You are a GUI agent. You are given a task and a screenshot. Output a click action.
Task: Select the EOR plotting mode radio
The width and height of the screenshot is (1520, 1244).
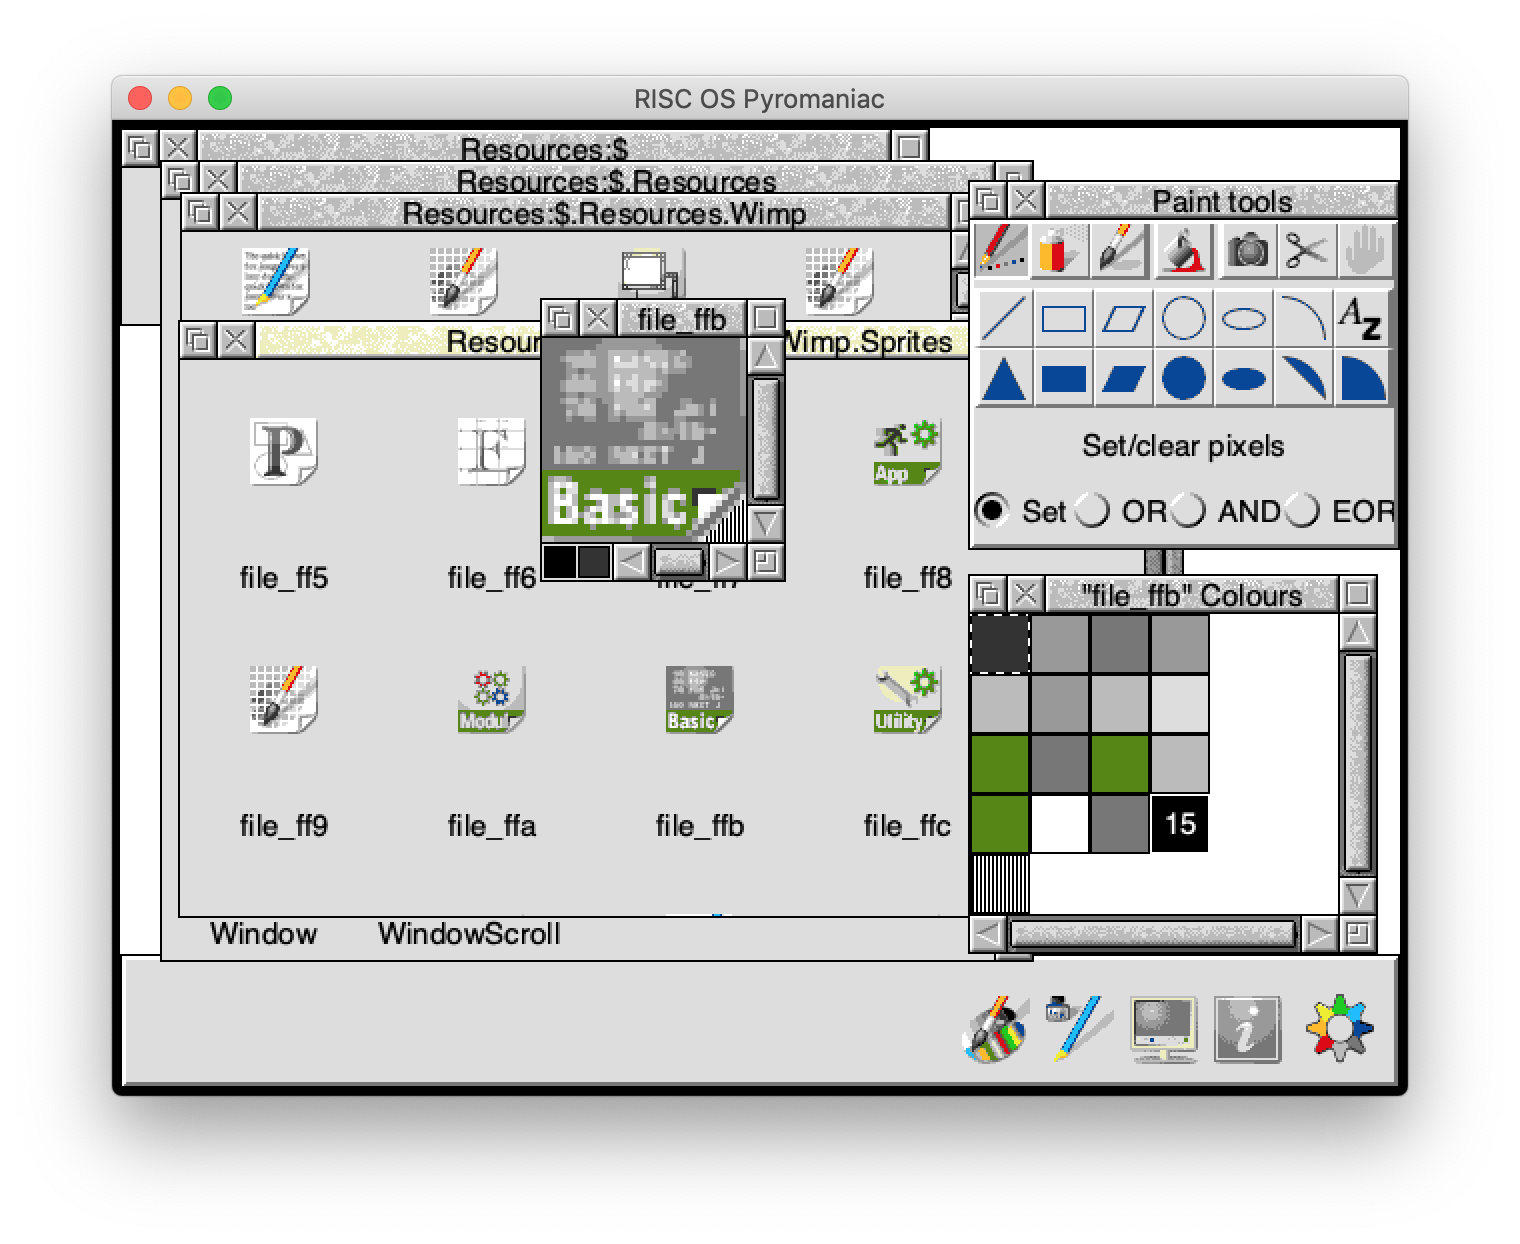point(1302,511)
